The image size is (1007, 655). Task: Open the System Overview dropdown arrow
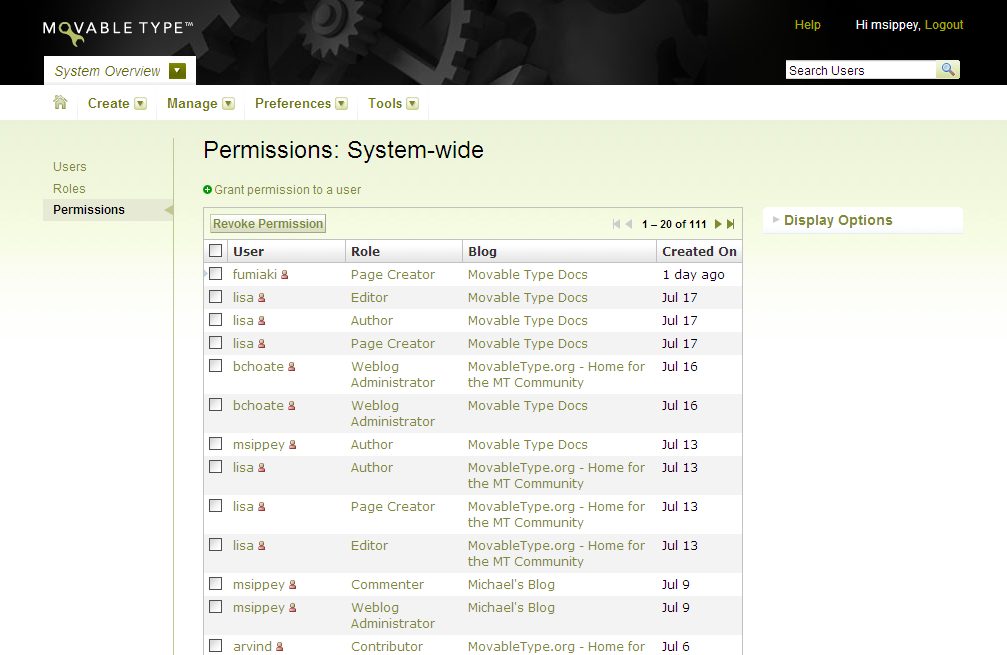coord(177,71)
